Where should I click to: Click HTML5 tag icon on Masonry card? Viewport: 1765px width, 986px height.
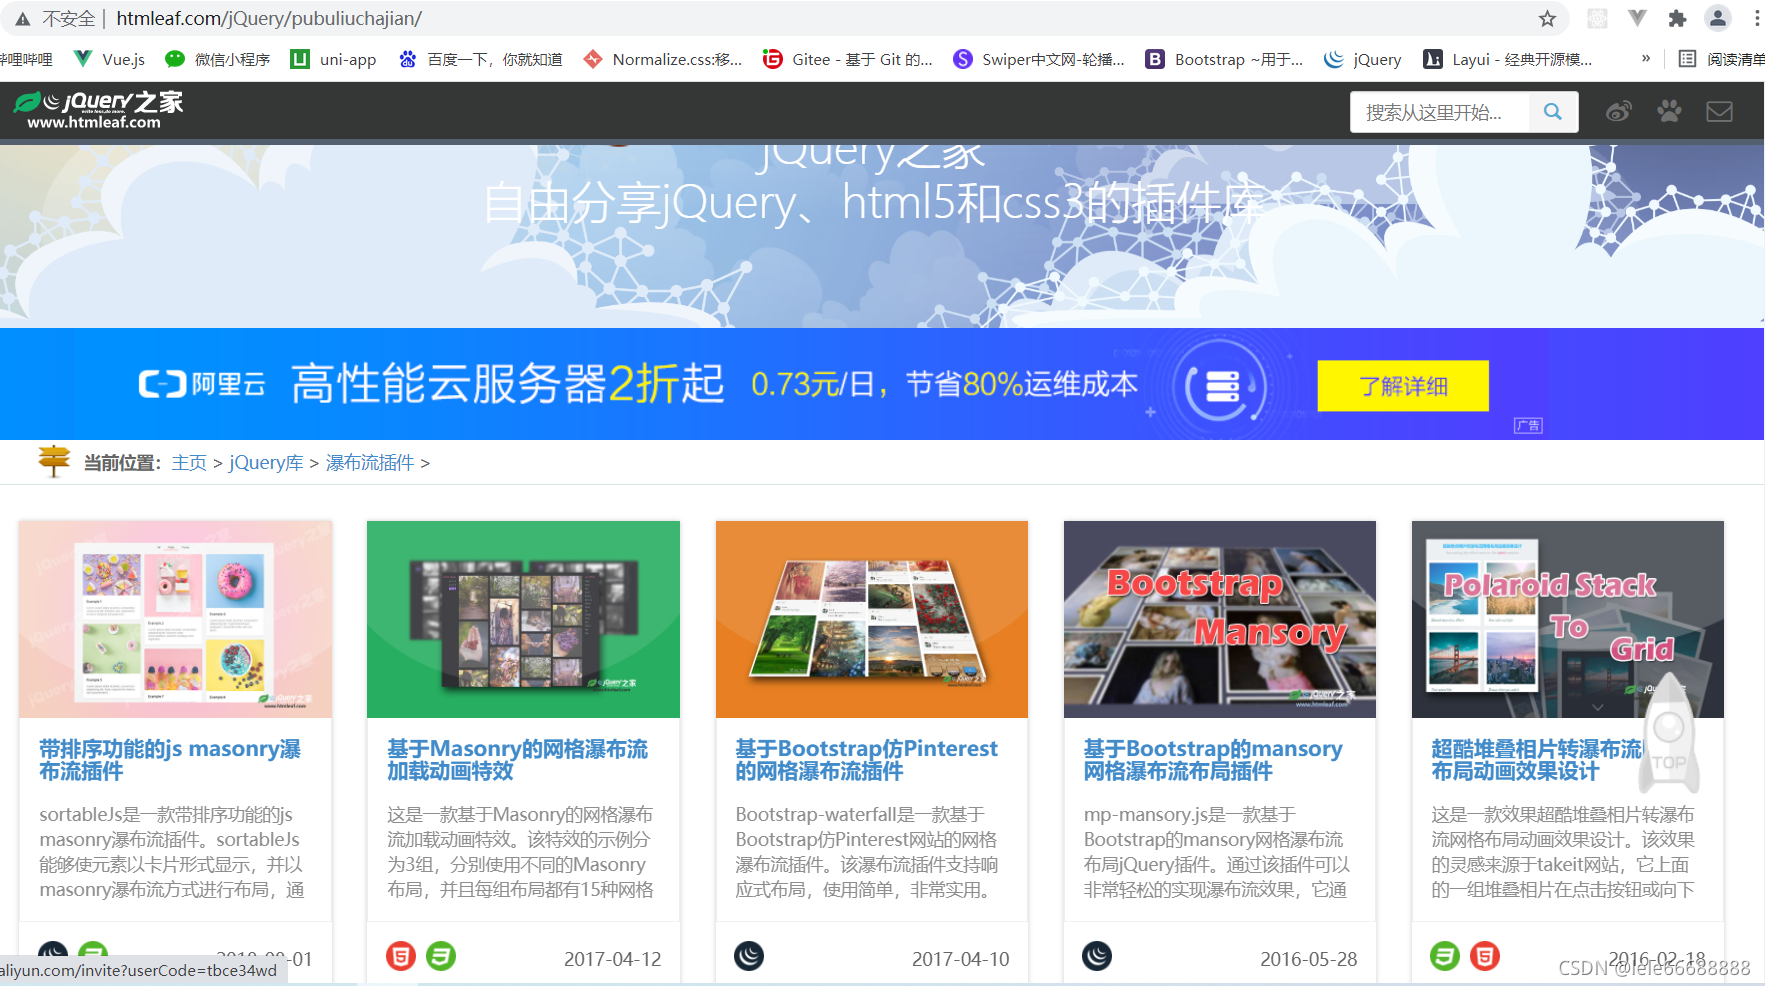[x=401, y=956]
